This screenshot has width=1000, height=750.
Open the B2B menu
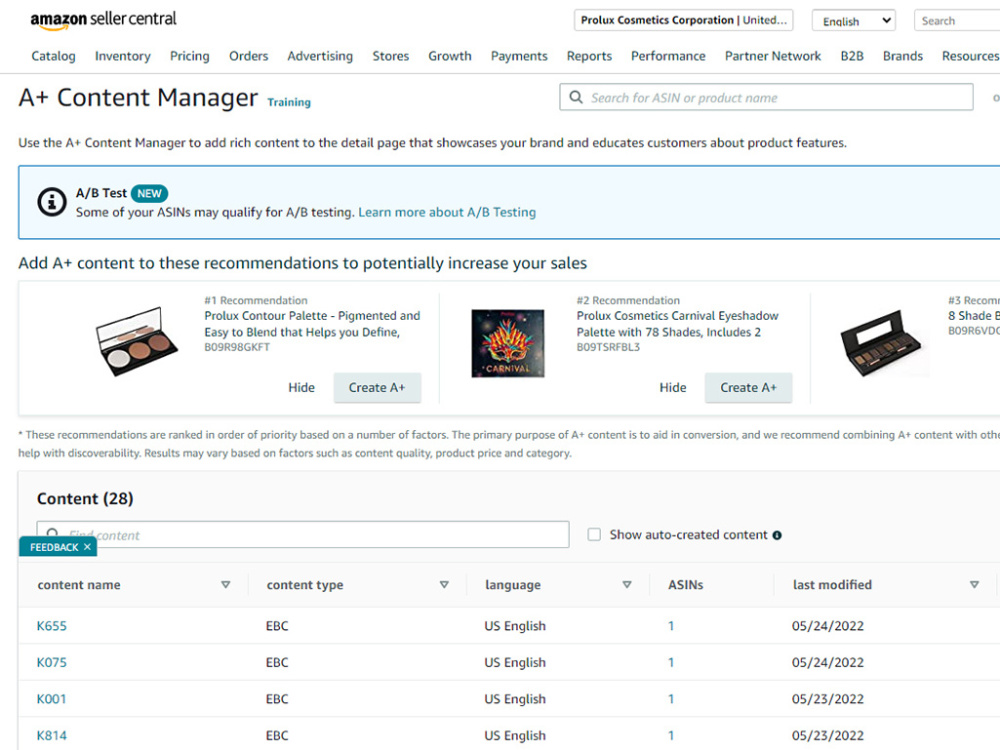pos(852,56)
